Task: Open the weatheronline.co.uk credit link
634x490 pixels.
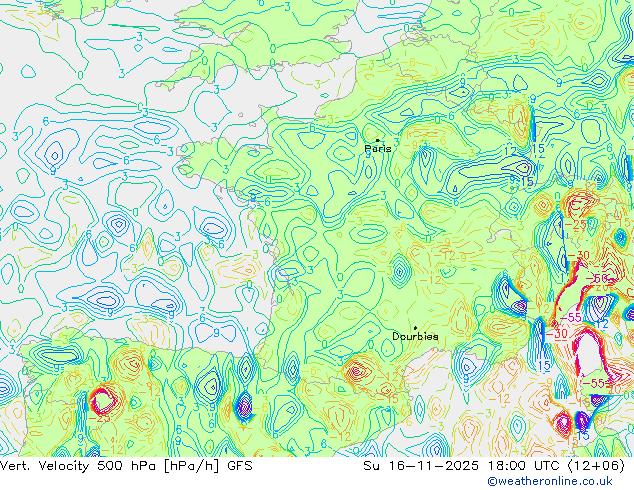Action: (x=550, y=481)
